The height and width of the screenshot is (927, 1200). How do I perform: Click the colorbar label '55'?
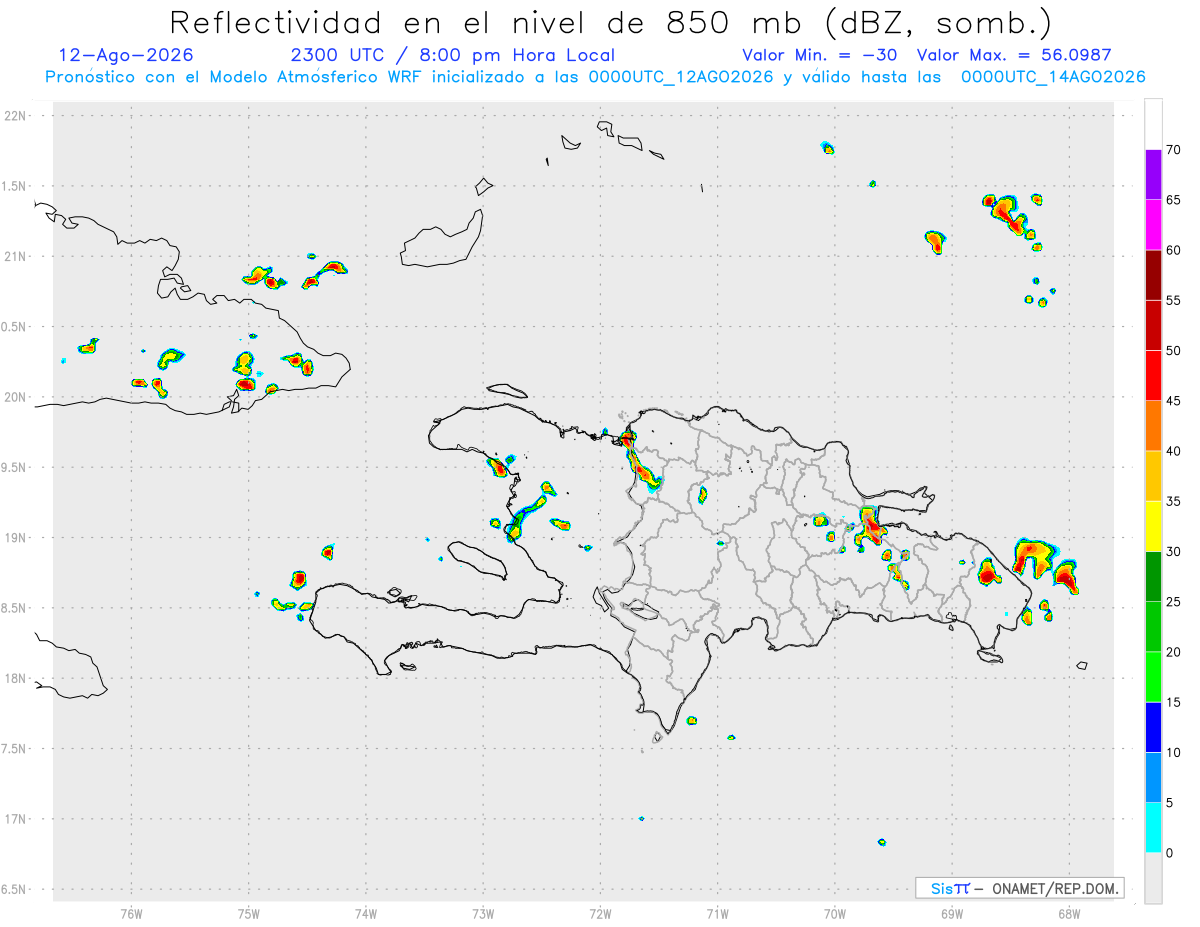[1173, 300]
